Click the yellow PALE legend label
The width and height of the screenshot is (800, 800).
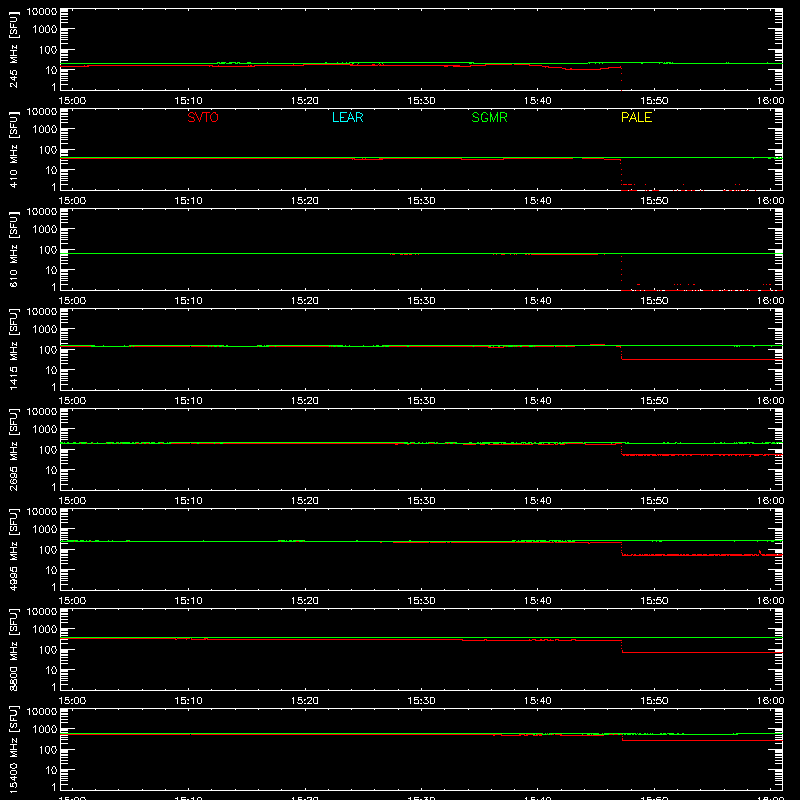point(636,117)
